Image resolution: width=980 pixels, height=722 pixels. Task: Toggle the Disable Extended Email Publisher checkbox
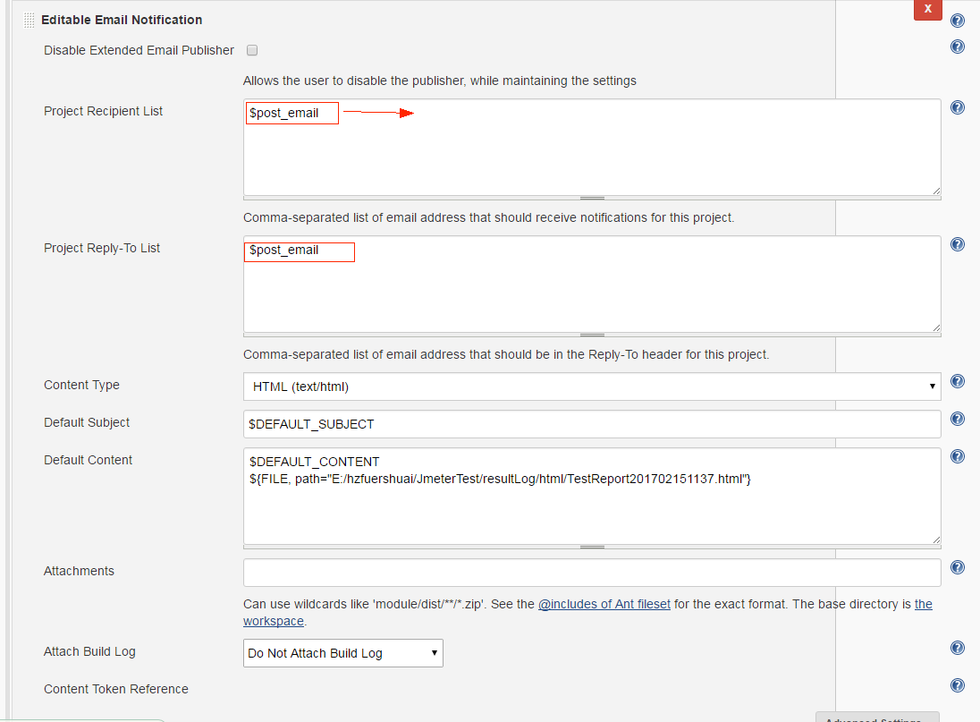pyautogui.click(x=252, y=50)
